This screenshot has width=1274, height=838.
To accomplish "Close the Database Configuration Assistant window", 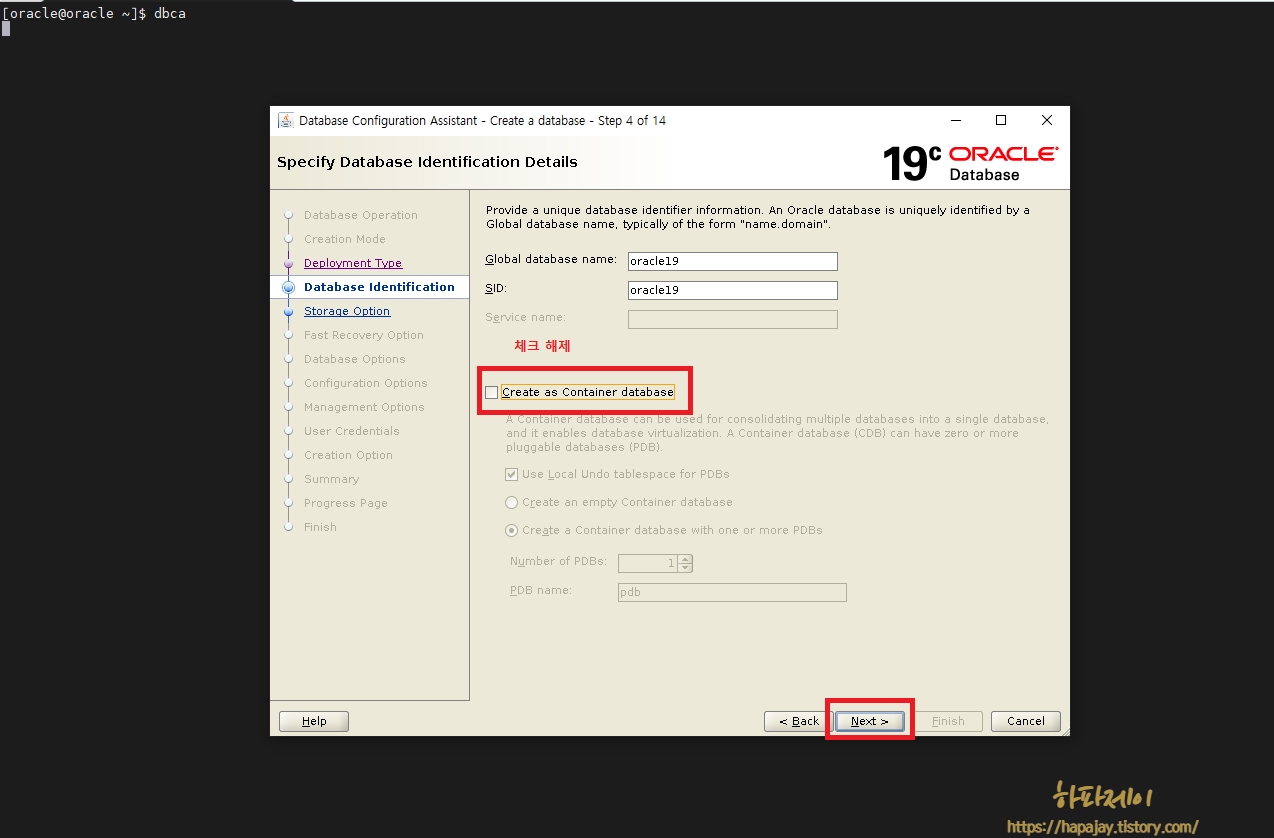I will (1047, 120).
